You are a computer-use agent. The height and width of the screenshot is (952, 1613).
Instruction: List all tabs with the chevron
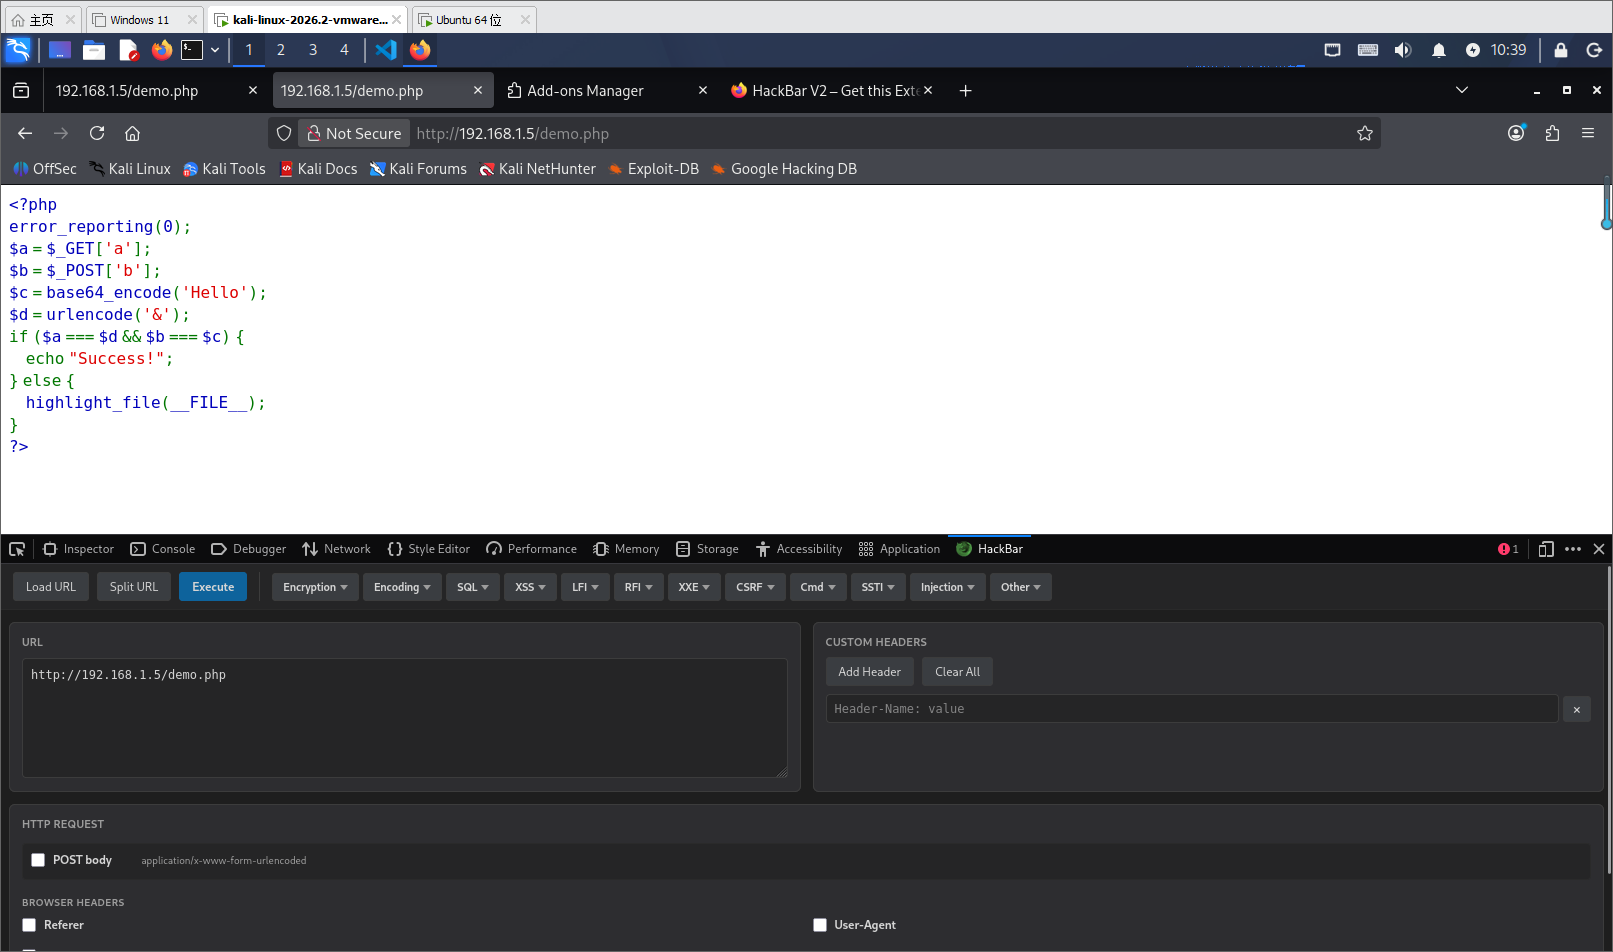coord(1461,90)
